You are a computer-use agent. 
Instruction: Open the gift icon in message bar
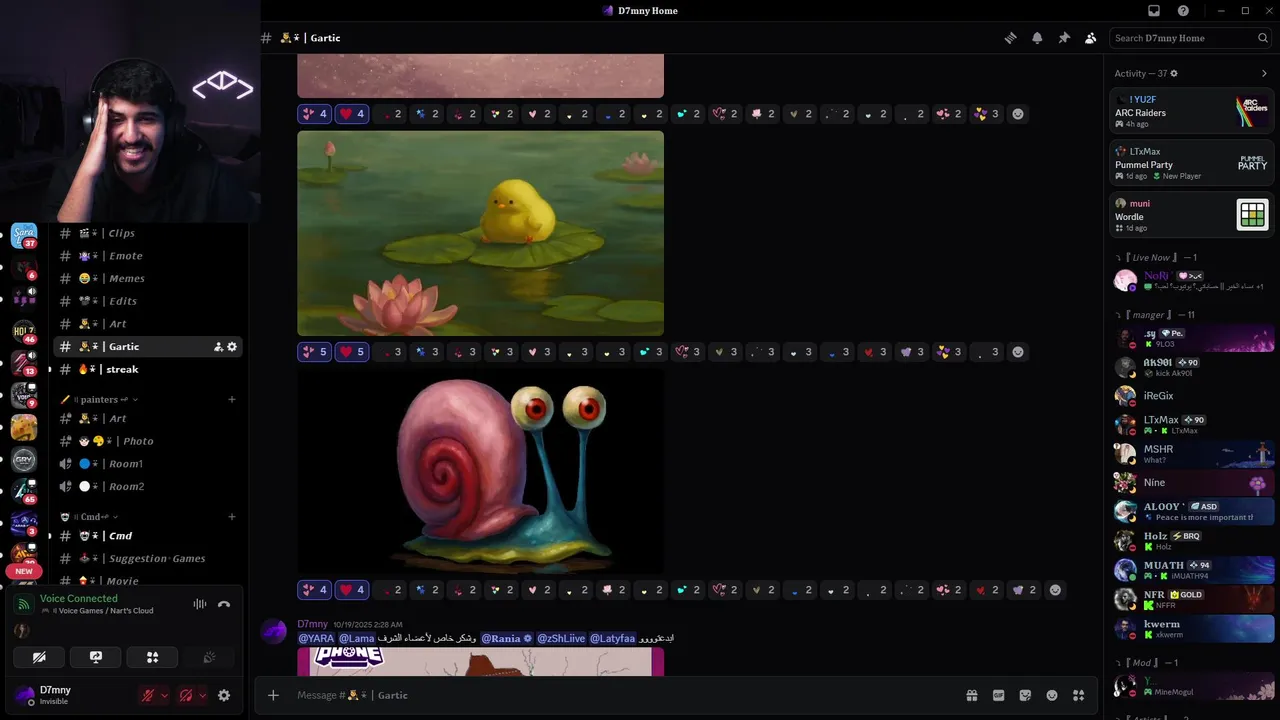971,695
